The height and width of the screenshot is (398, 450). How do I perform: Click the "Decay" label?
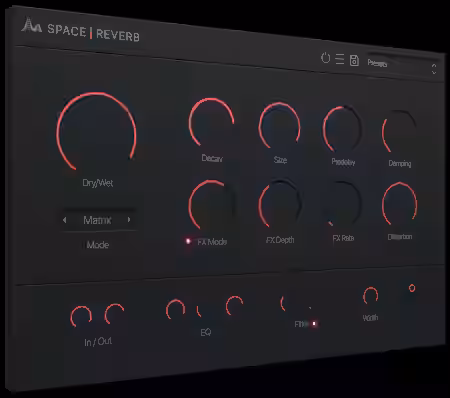pyautogui.click(x=212, y=158)
